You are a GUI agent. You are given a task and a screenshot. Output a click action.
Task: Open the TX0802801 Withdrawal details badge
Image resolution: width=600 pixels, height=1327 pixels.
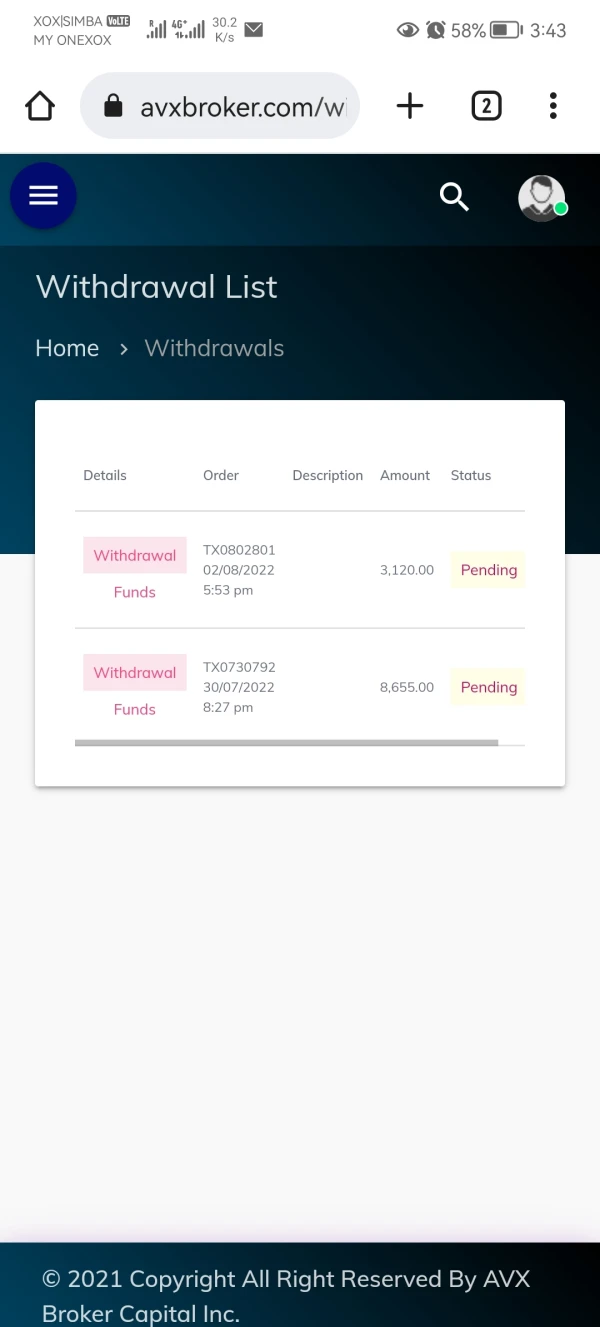click(135, 555)
